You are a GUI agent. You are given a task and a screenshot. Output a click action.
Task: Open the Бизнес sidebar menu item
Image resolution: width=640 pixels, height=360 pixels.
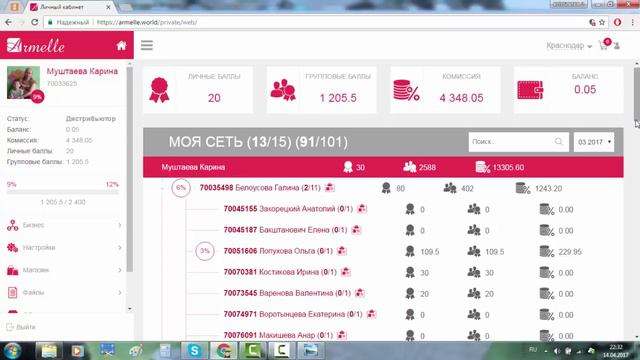point(64,225)
